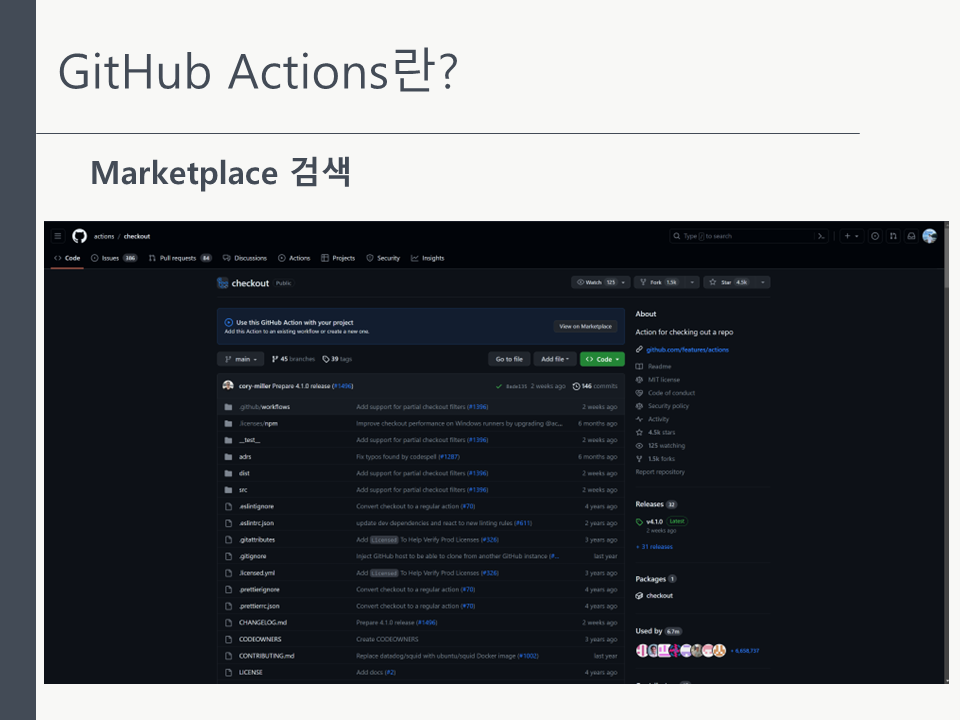Switch to the Issues tab
Viewport: 960px width, 720px height.
coord(114,258)
